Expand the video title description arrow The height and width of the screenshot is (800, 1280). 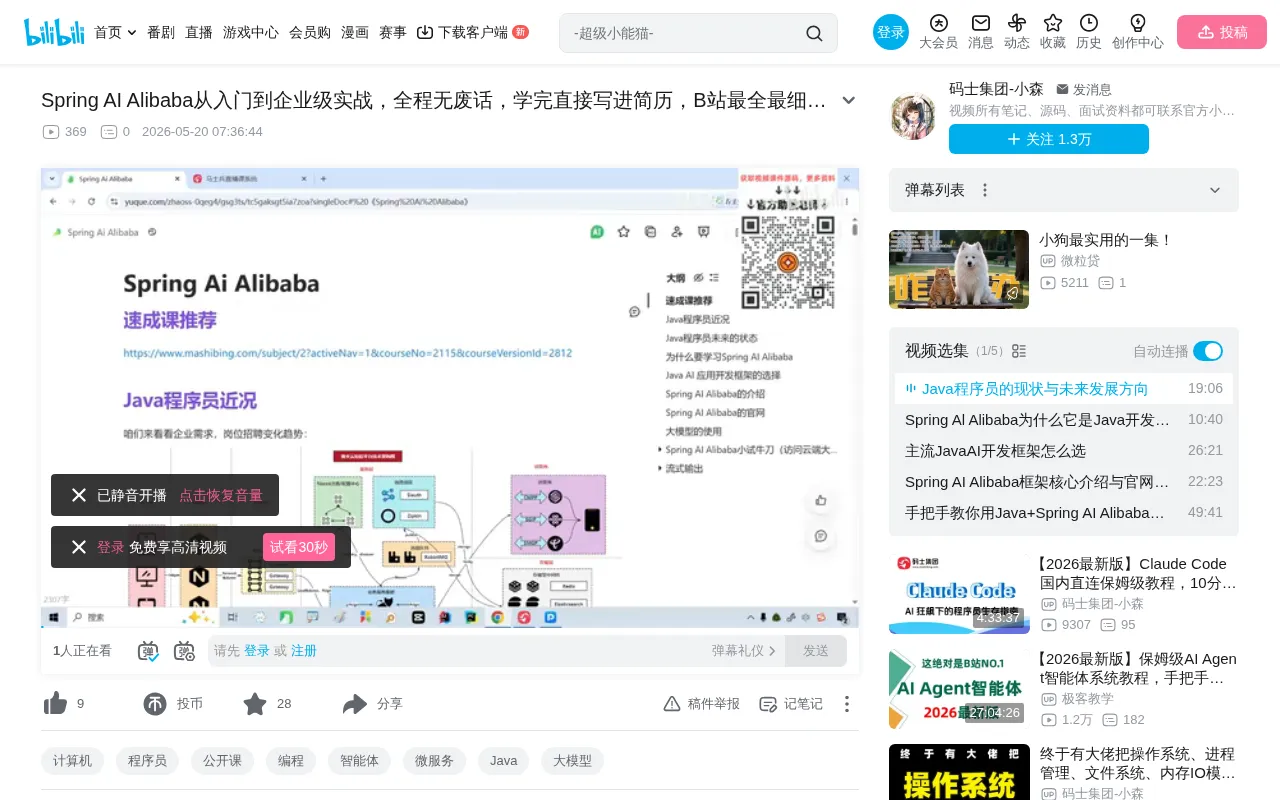click(849, 100)
